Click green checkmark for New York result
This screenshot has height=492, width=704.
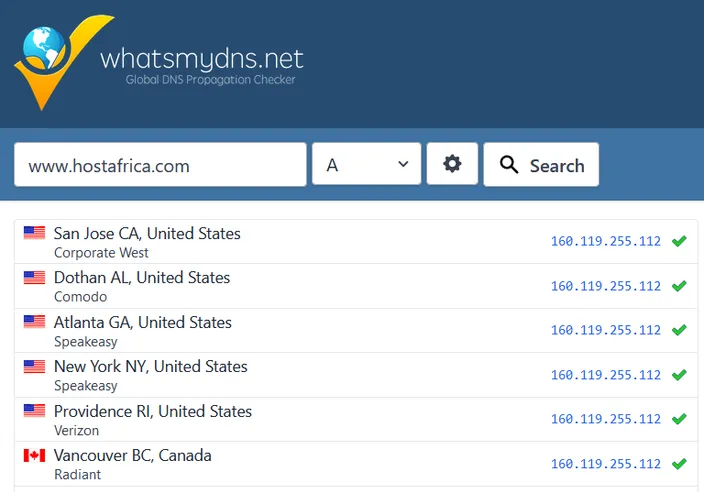tap(679, 374)
